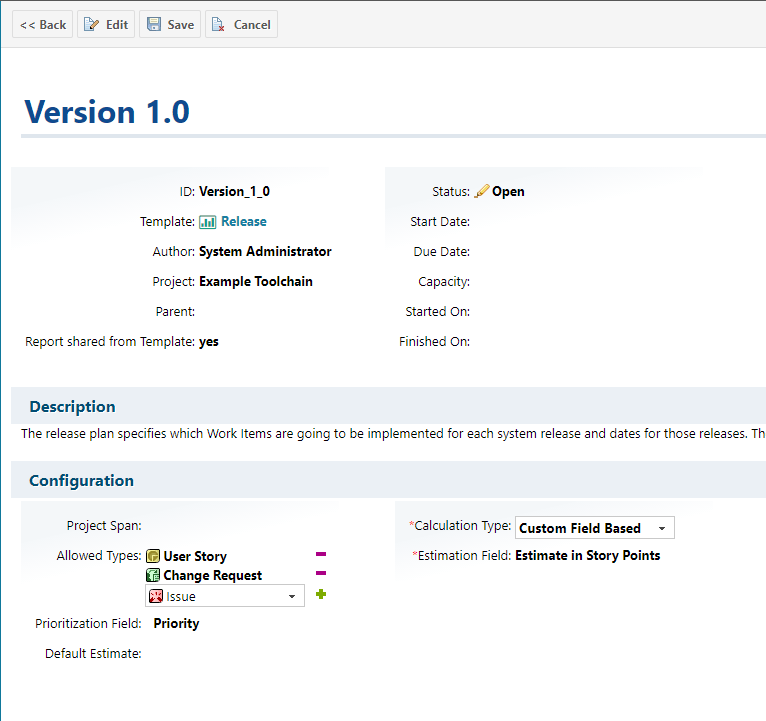Click the Back button in toolbar

click(x=43, y=25)
